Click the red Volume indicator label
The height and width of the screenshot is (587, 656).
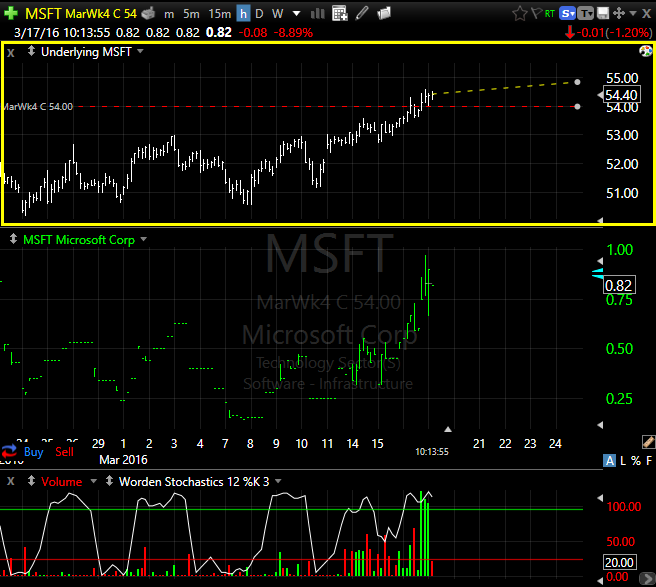tap(62, 482)
